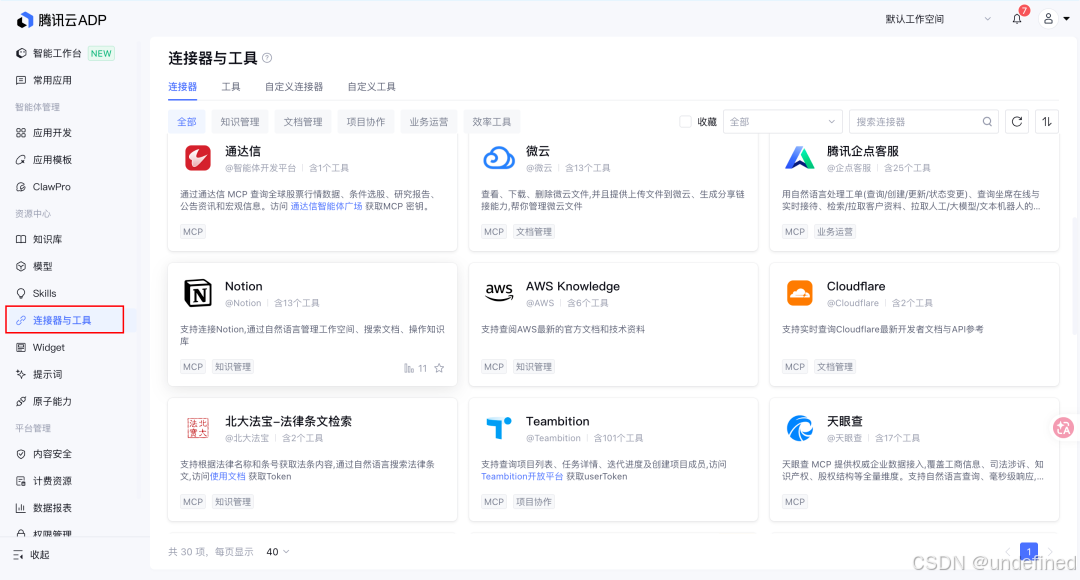1080x580 pixels.
Task: Click 文档管理 tag on Cloudflare card
Action: tap(835, 367)
